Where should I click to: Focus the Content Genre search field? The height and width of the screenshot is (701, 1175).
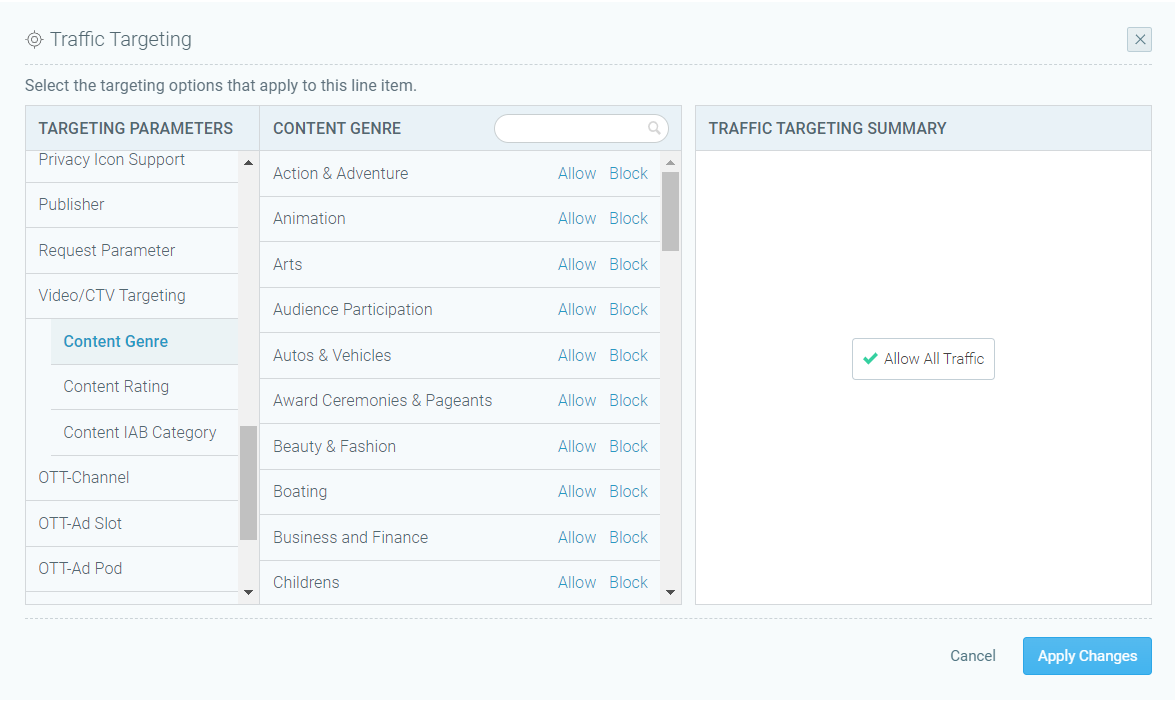[x=581, y=128]
